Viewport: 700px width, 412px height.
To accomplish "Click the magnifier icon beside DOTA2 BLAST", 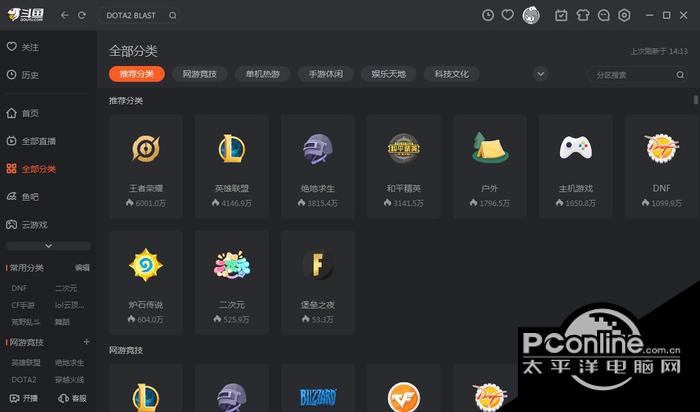I will pyautogui.click(x=172, y=16).
